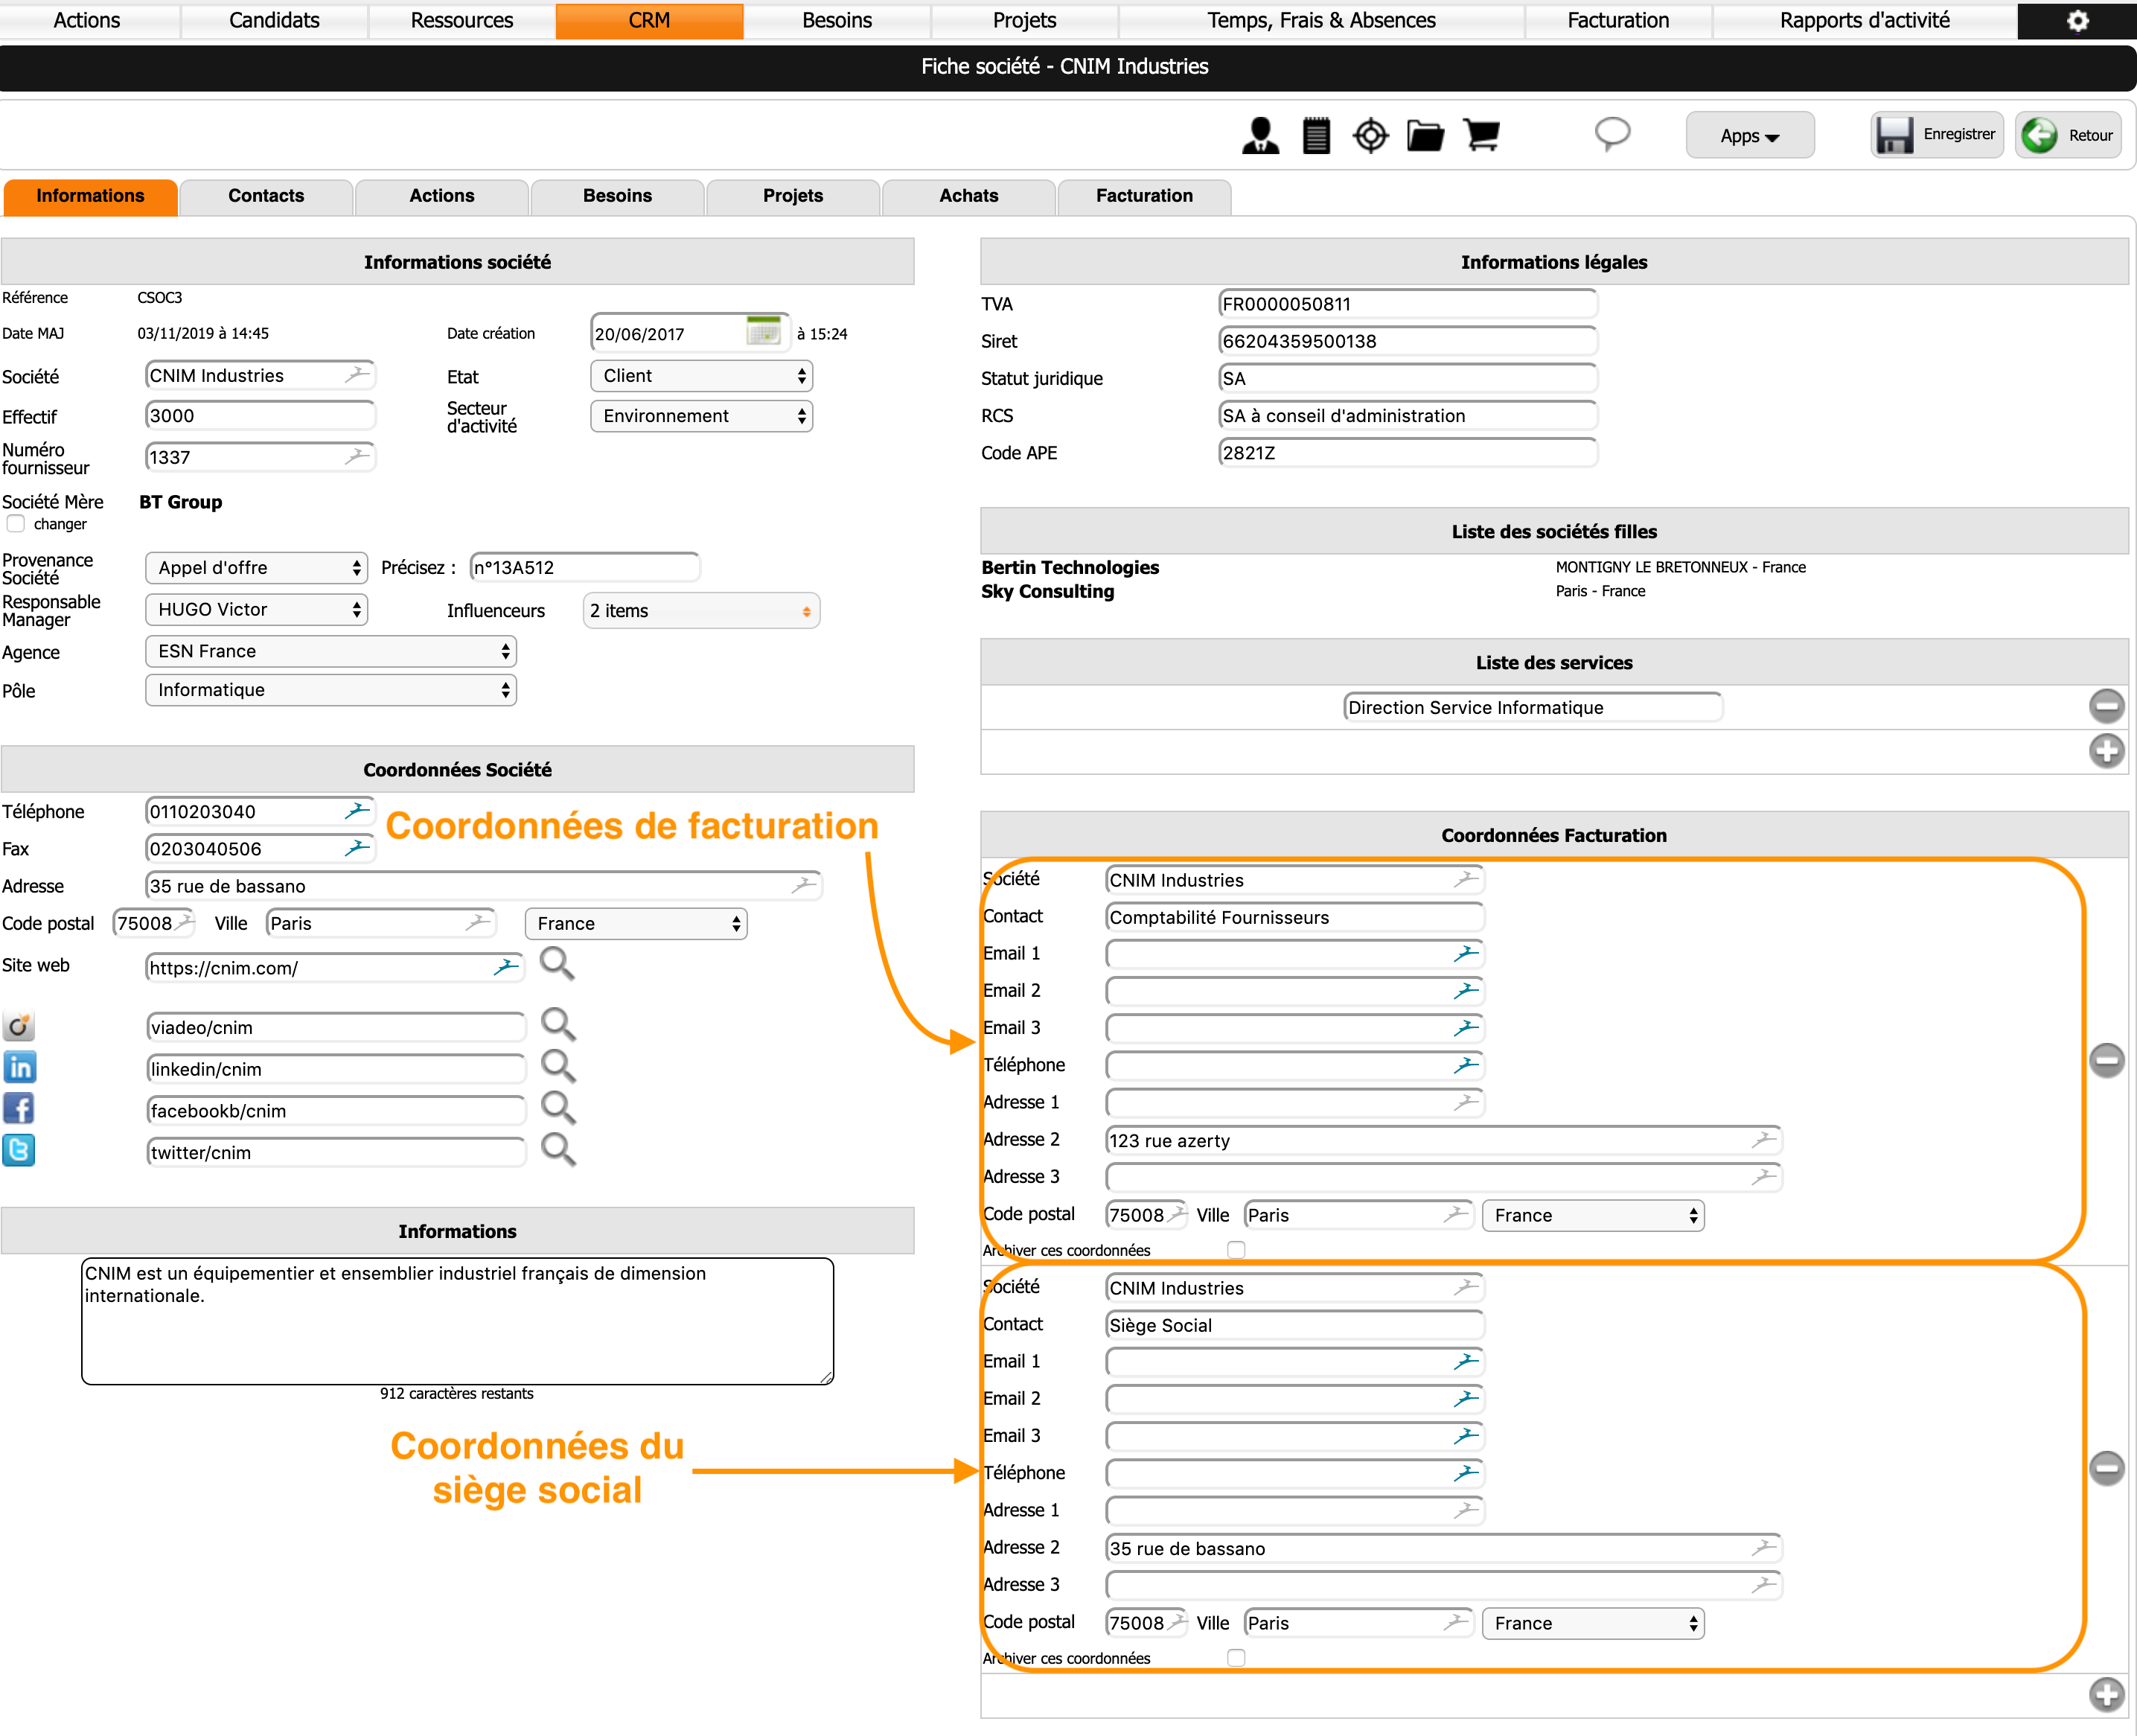The height and width of the screenshot is (1736, 2137).
Task: Click the call icon in the Téléphone 0110203040 field
Action: click(x=357, y=811)
